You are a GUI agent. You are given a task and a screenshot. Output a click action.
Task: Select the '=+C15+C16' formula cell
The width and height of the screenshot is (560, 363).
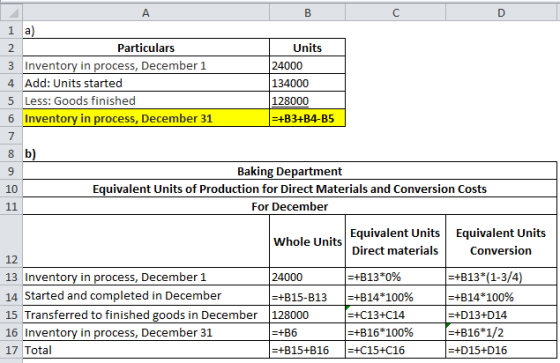tap(395, 350)
